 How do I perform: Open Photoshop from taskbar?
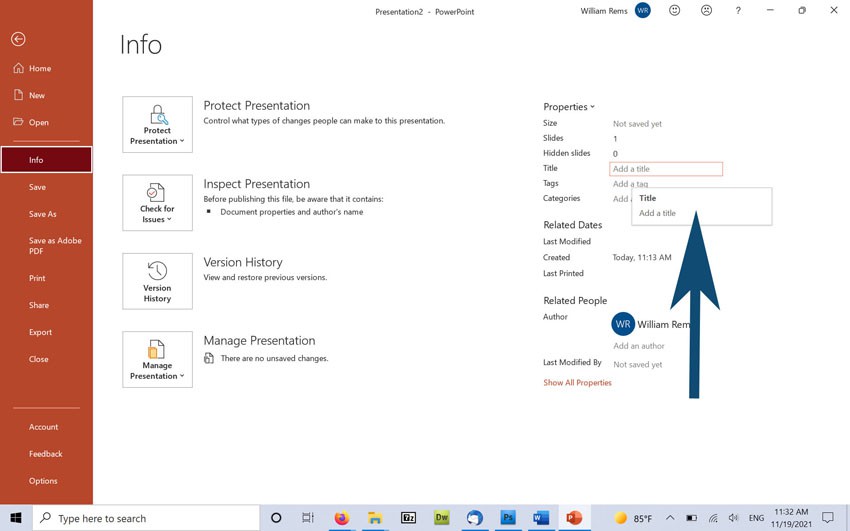coord(508,518)
